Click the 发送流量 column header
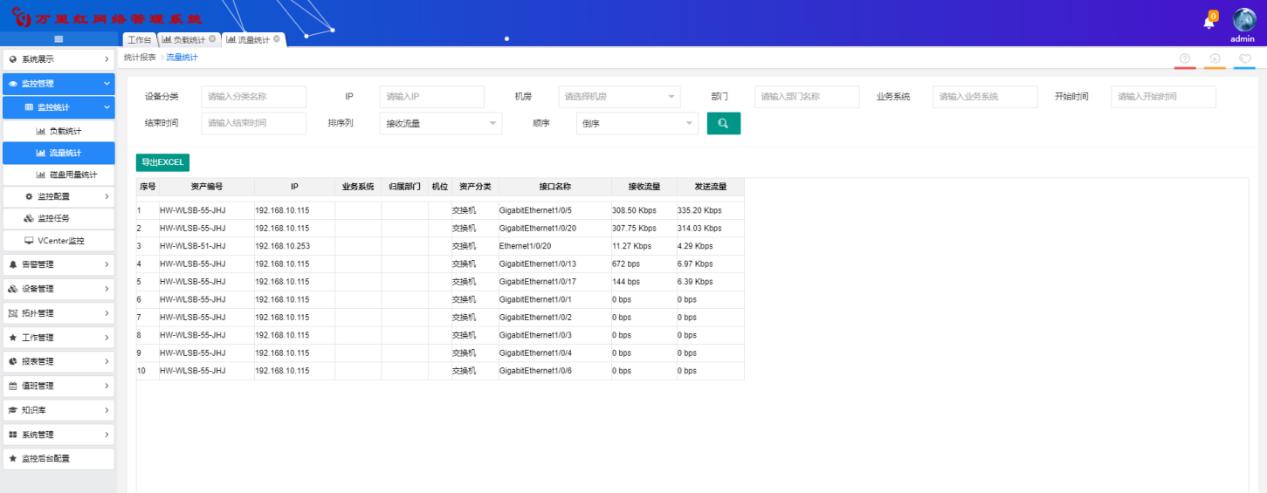 (x=709, y=187)
